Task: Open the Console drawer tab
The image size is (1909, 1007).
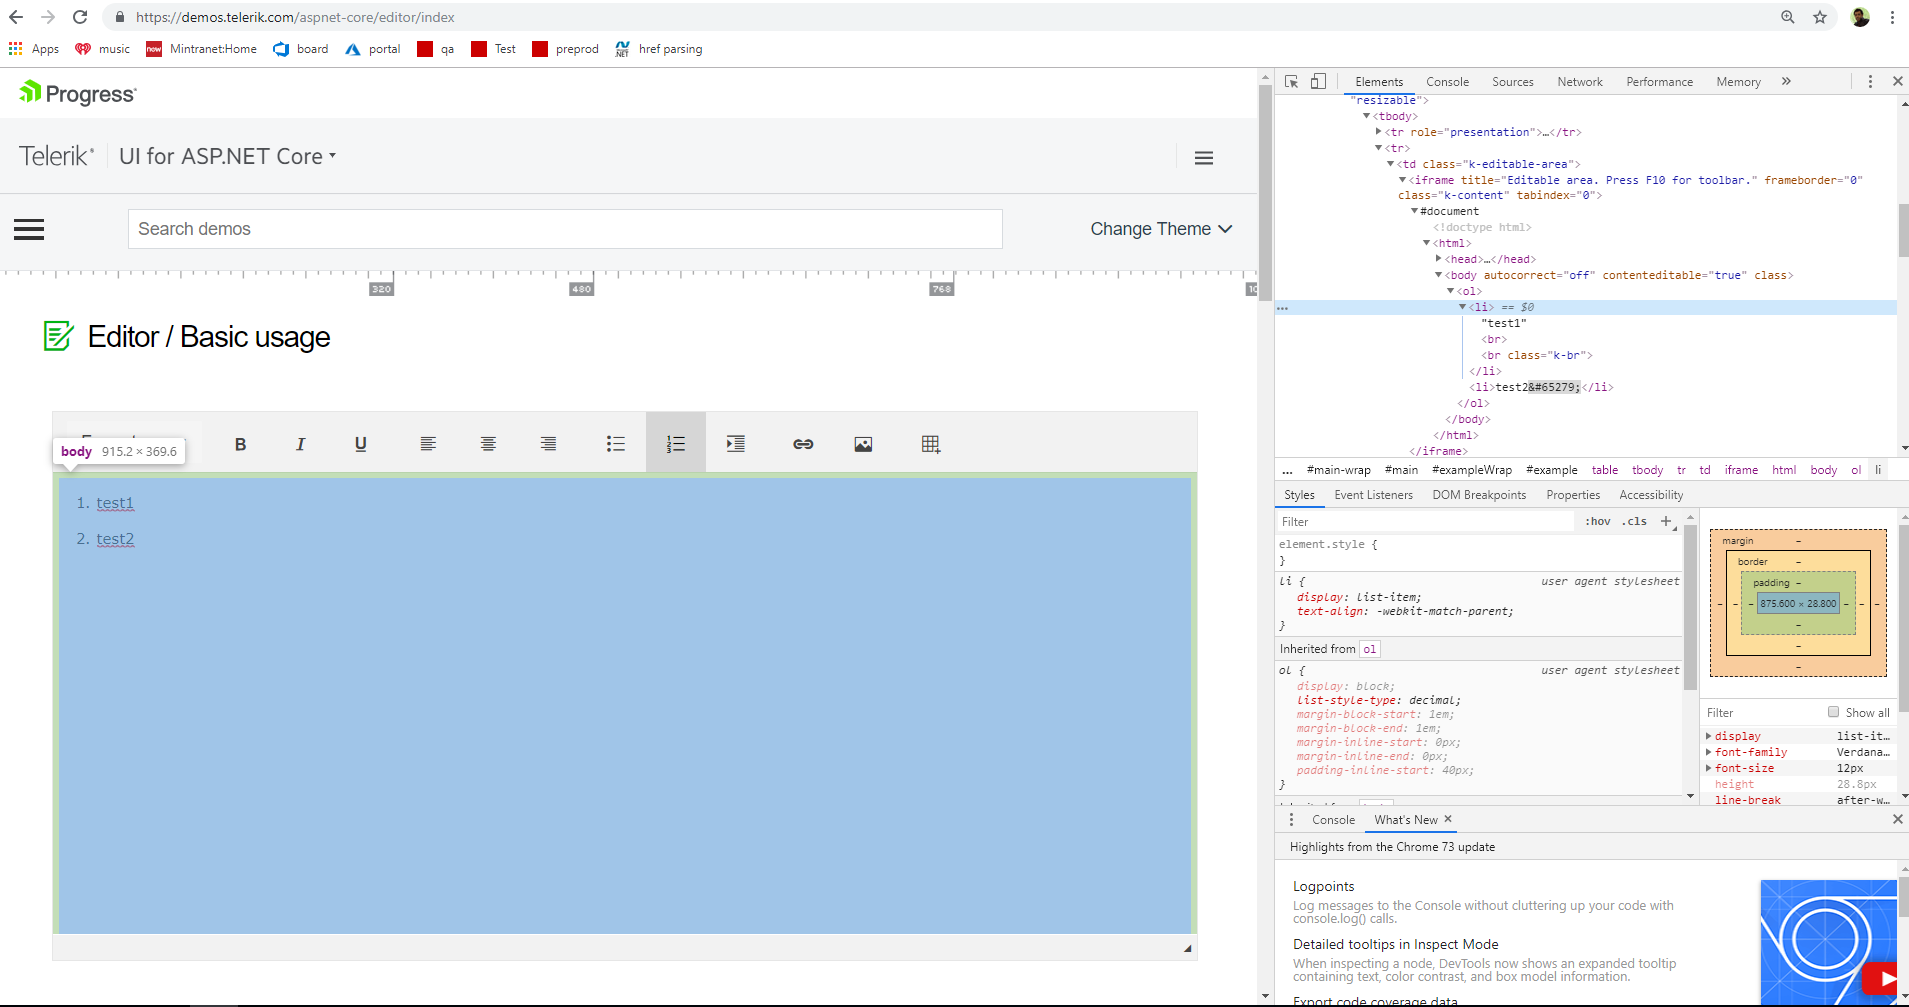Action: click(1333, 820)
